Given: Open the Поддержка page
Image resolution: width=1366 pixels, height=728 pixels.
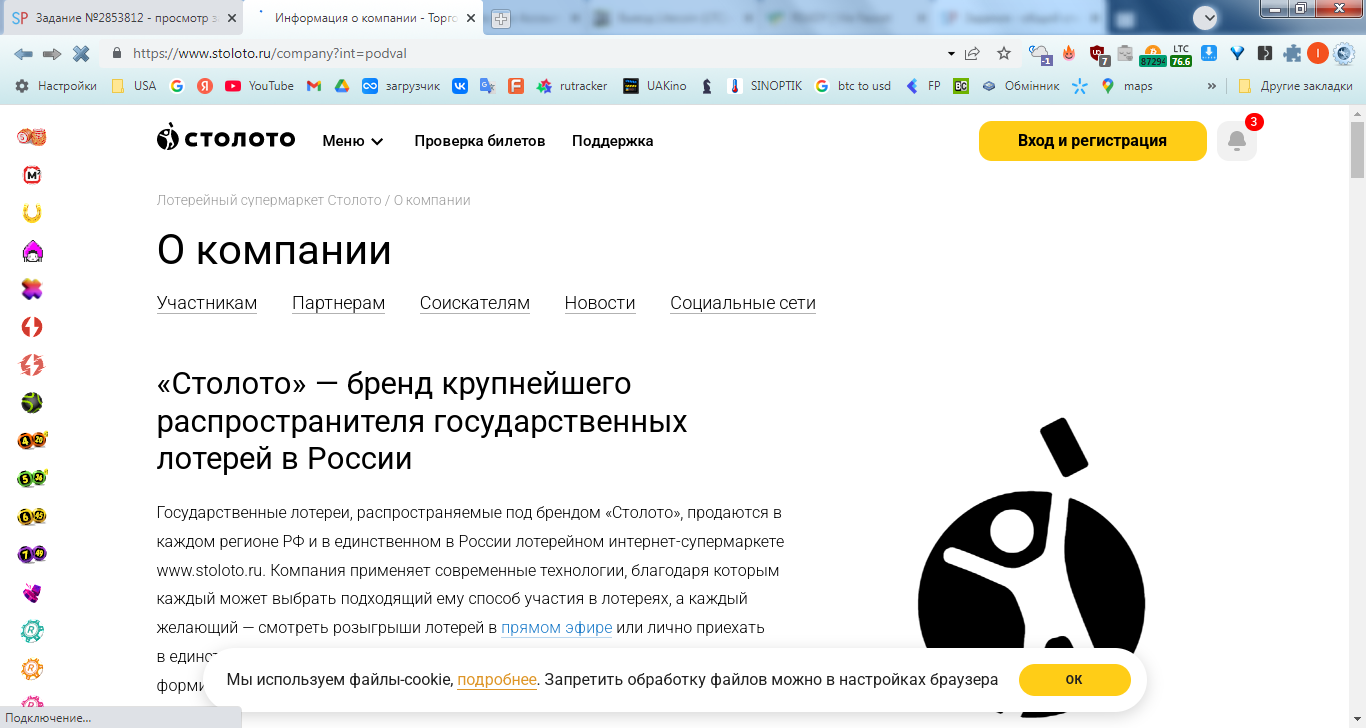Looking at the screenshot, I should (x=613, y=141).
